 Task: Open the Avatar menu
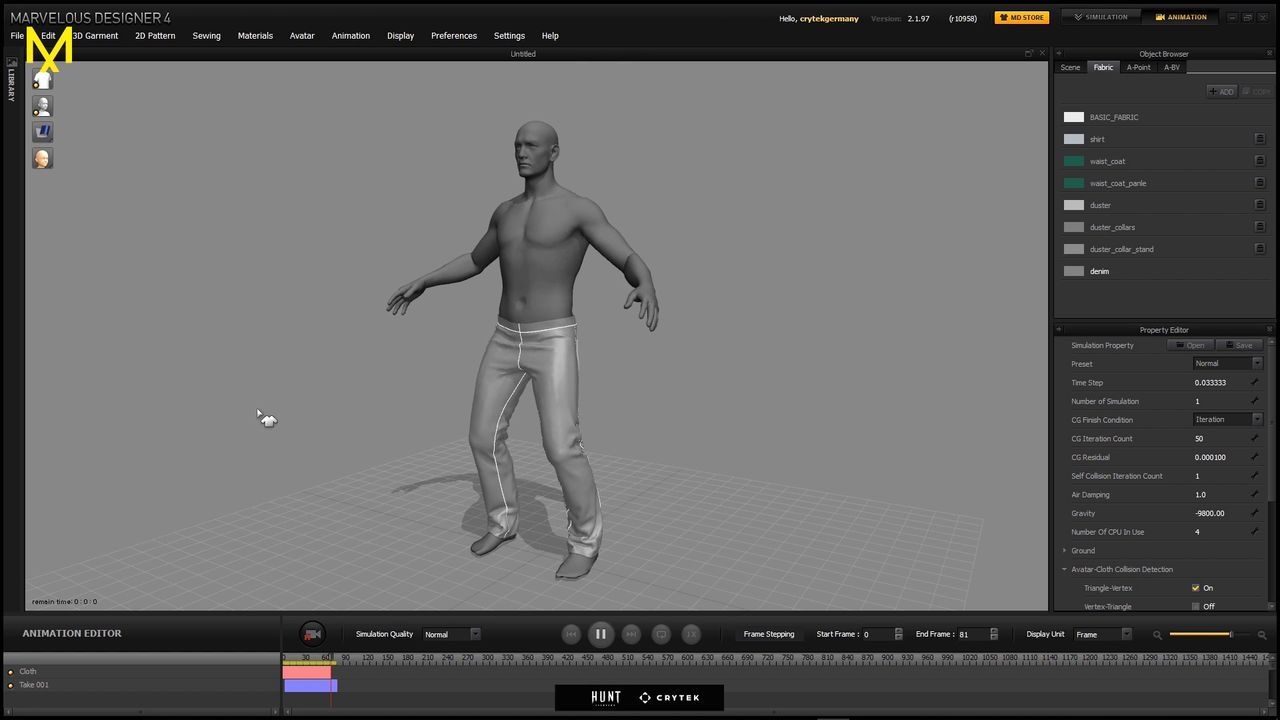click(302, 36)
